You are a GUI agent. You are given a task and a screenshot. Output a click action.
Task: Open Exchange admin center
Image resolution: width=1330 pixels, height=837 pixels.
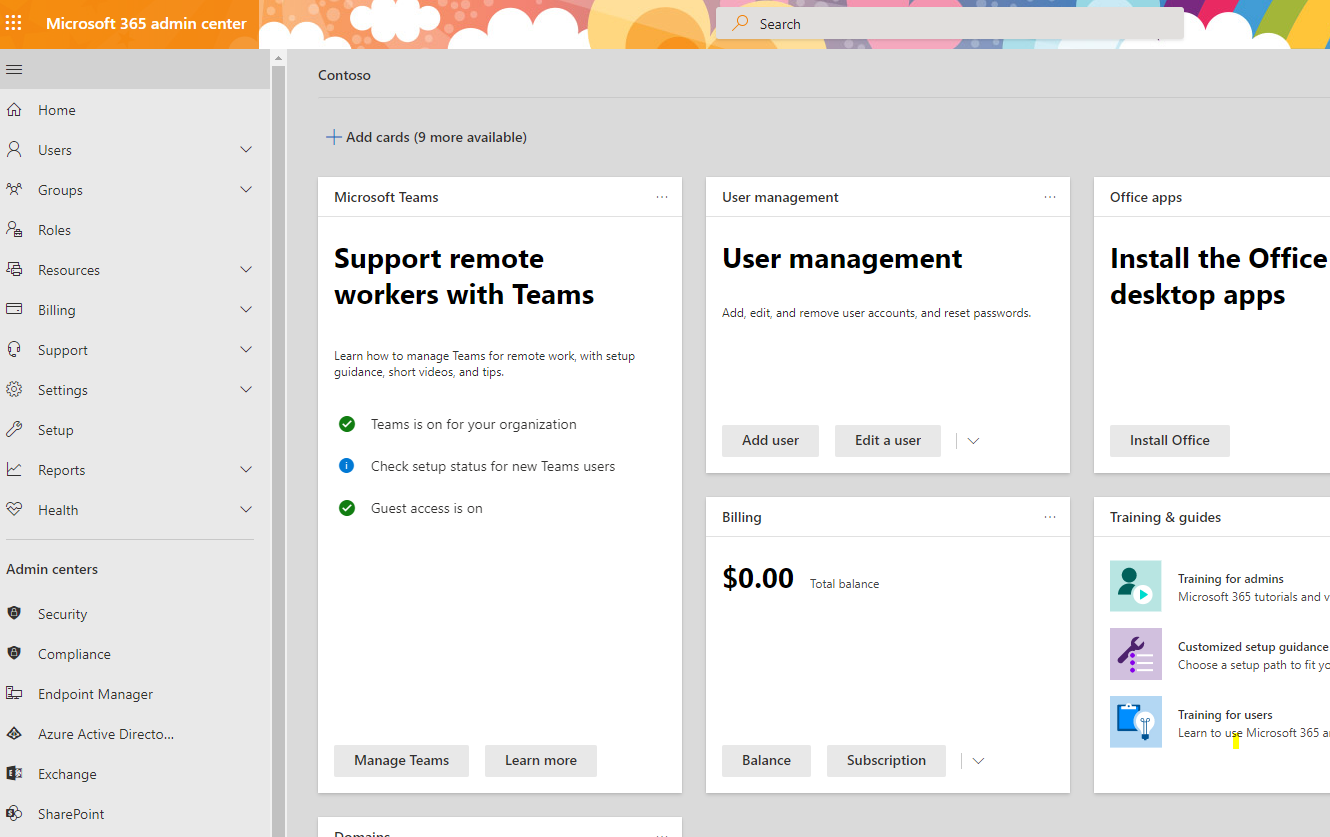pos(67,774)
